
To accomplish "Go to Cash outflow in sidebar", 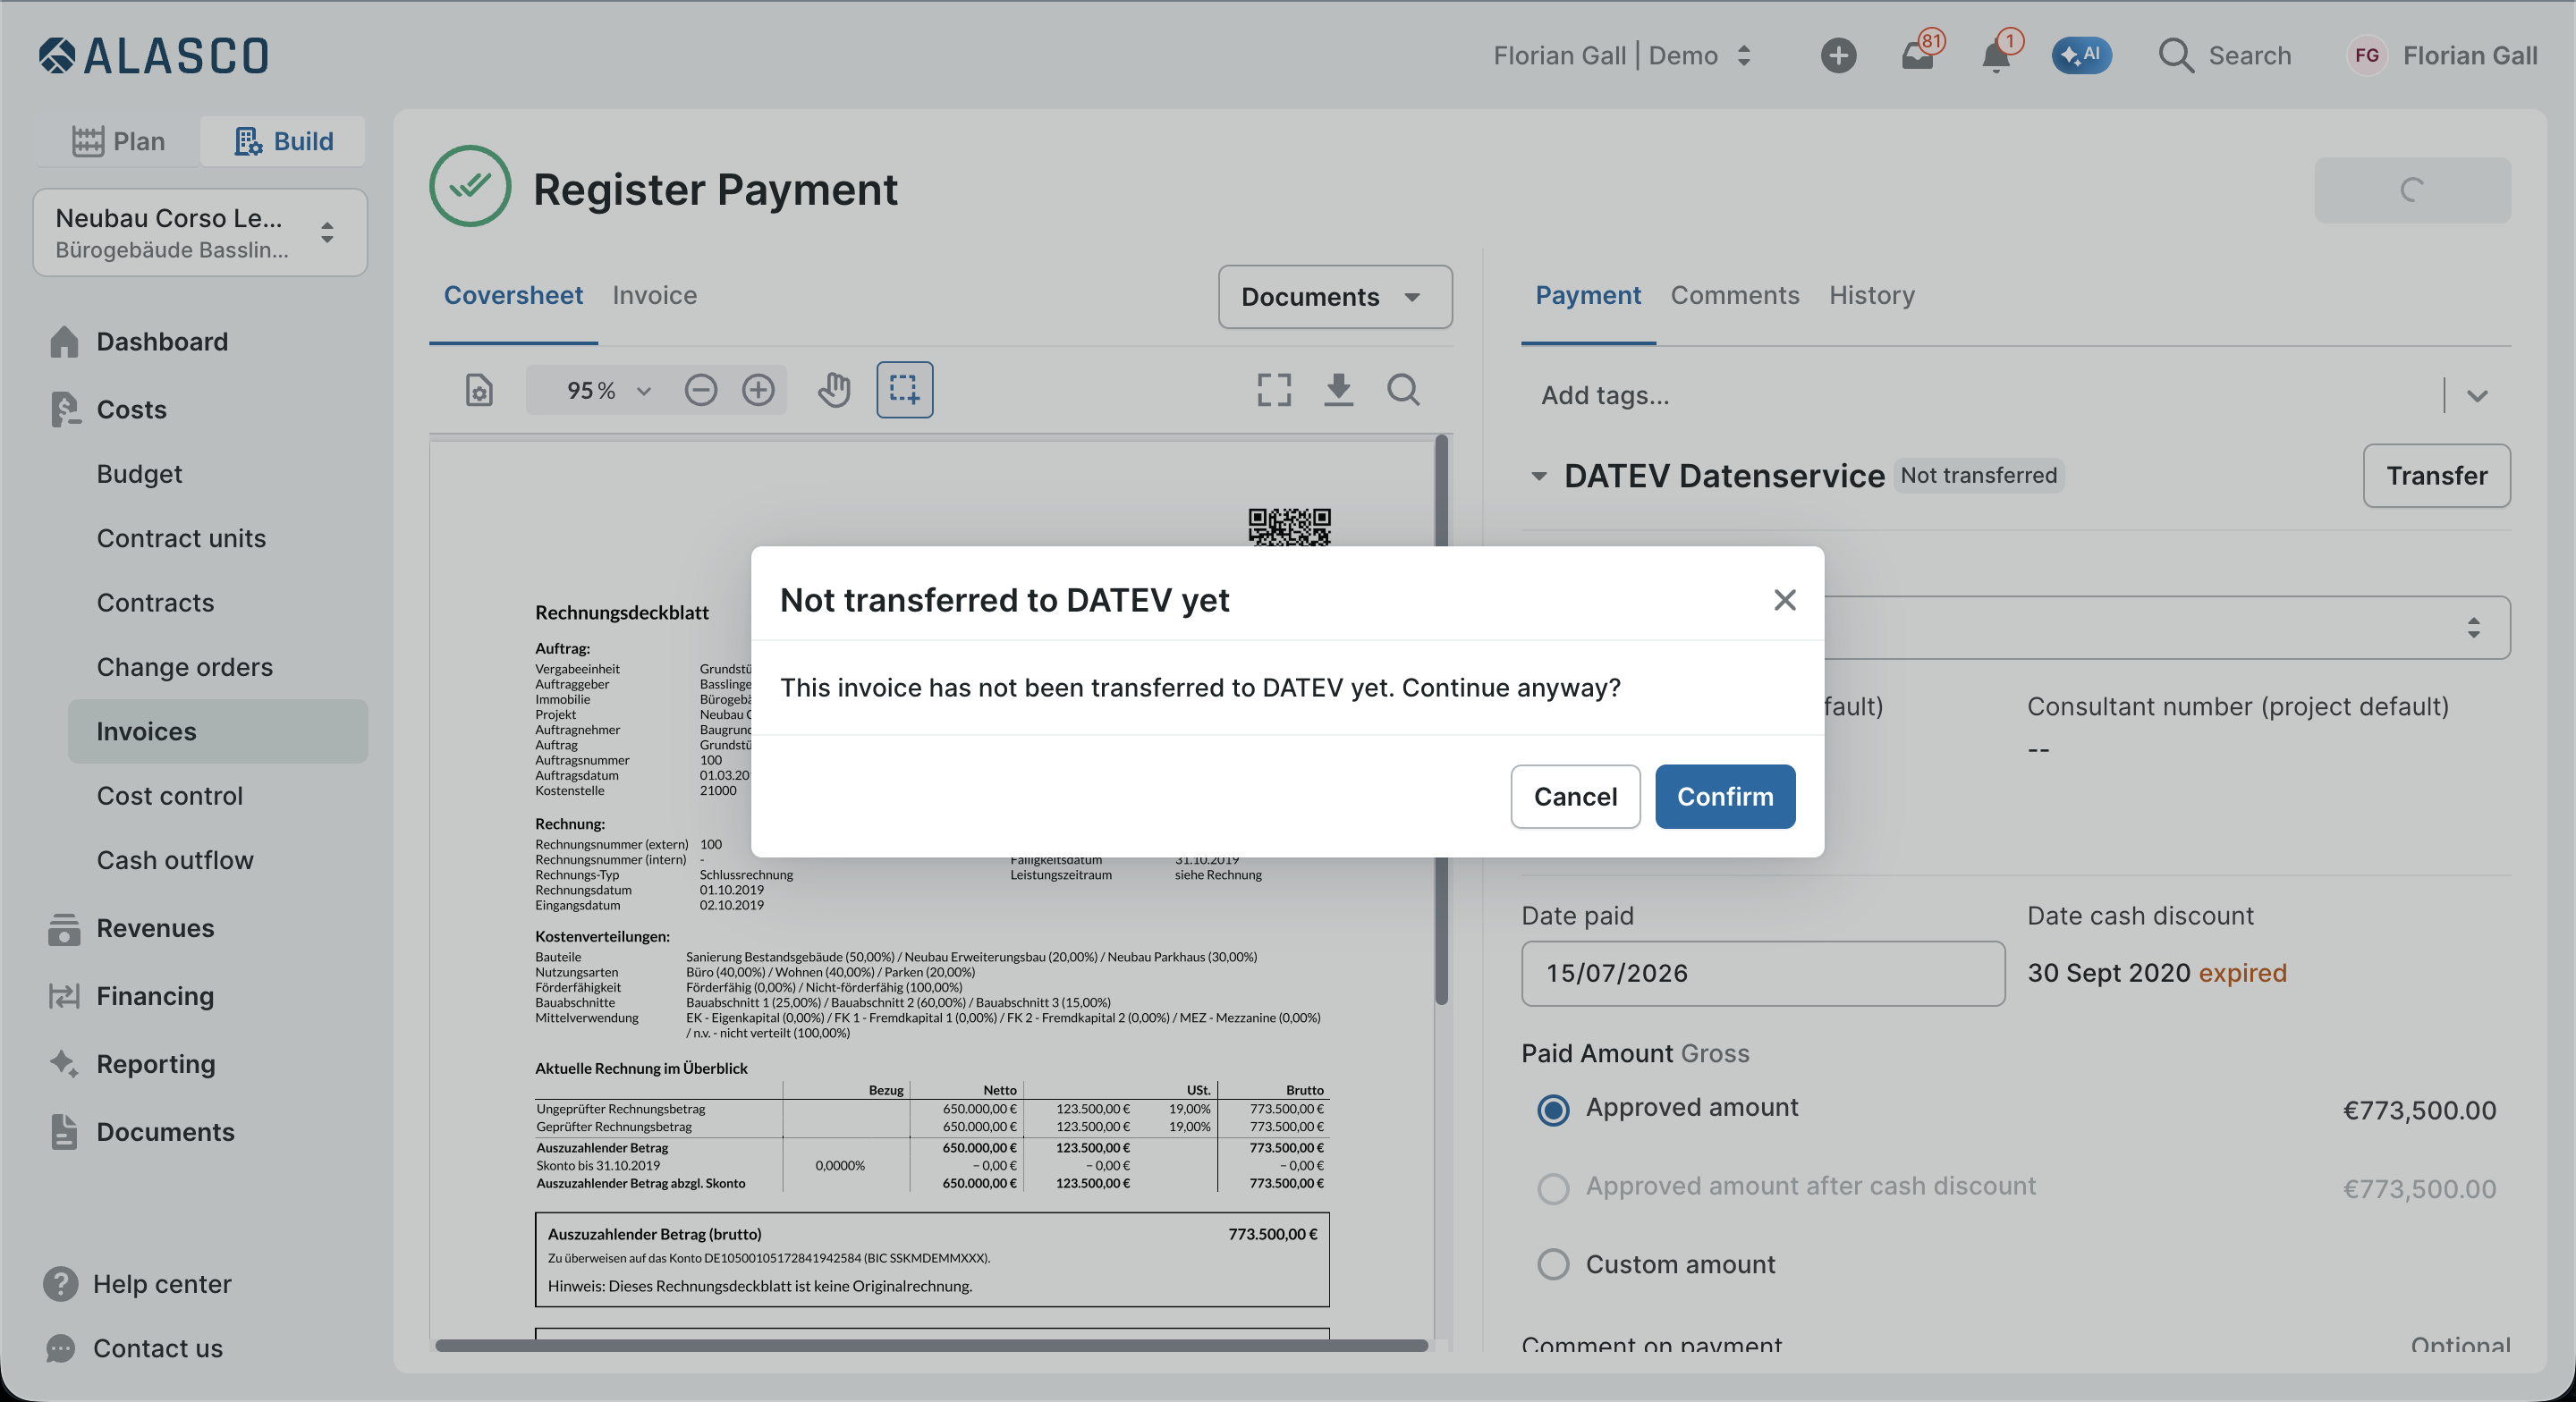I will pyautogui.click(x=175, y=860).
